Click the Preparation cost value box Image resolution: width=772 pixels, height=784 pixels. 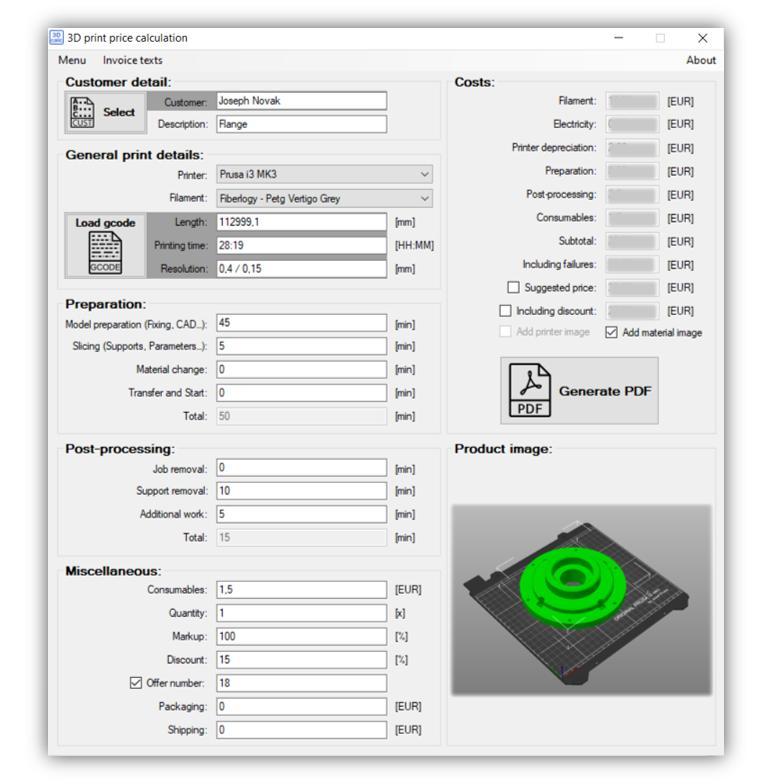[632, 172]
